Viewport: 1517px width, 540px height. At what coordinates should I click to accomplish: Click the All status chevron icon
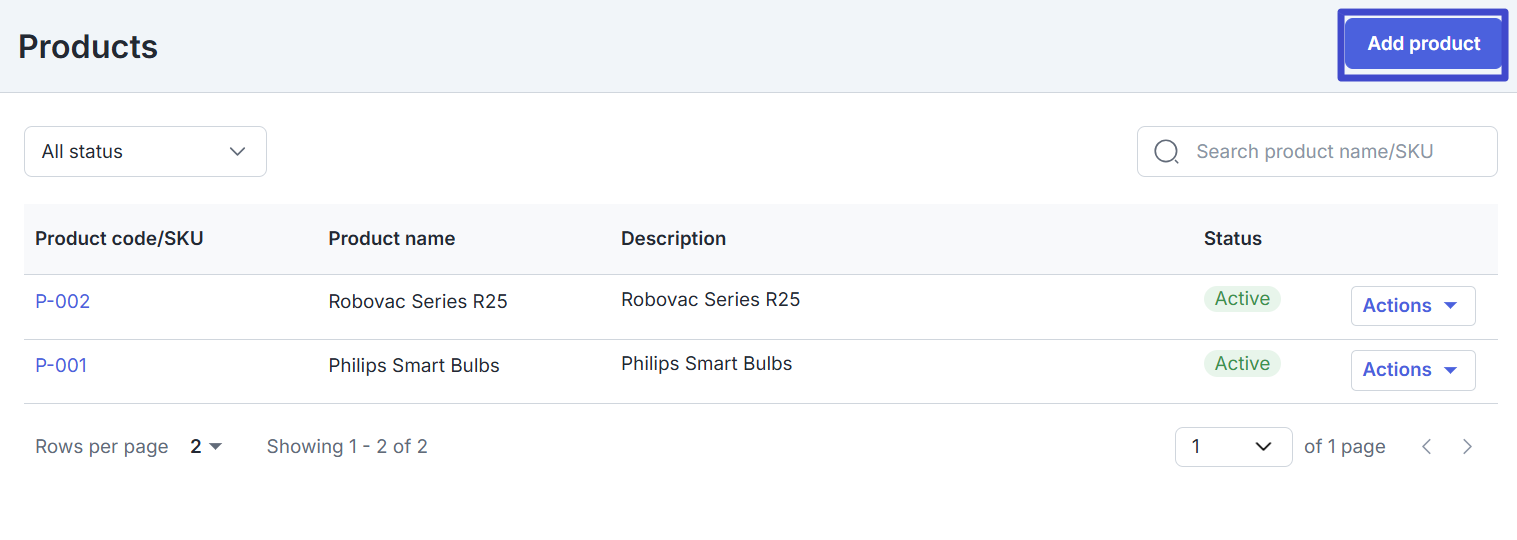click(x=238, y=152)
